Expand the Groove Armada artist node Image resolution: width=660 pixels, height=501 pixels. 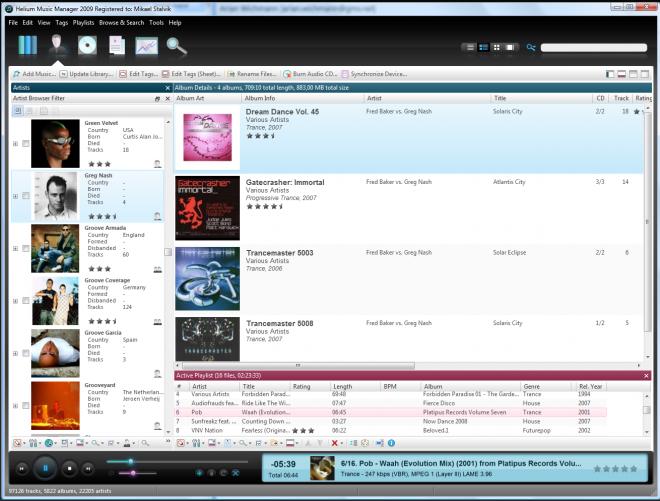point(16,248)
